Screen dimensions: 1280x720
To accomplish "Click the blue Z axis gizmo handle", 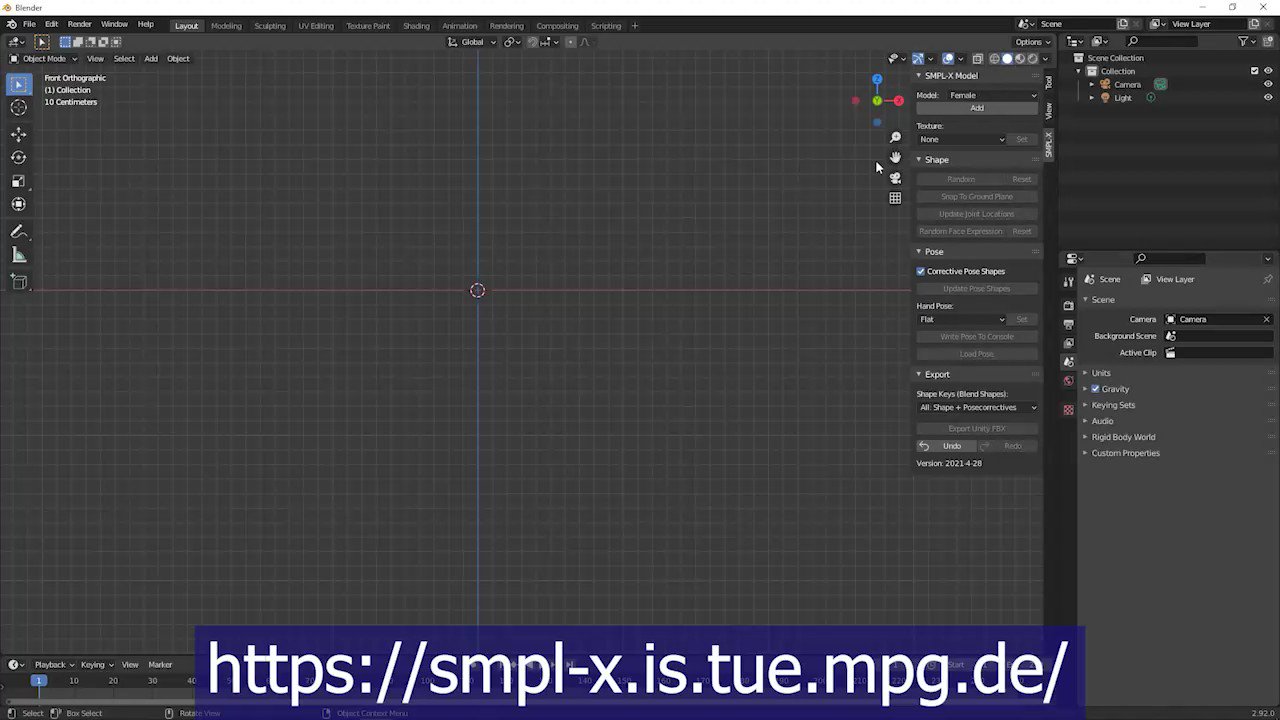I will point(877,79).
